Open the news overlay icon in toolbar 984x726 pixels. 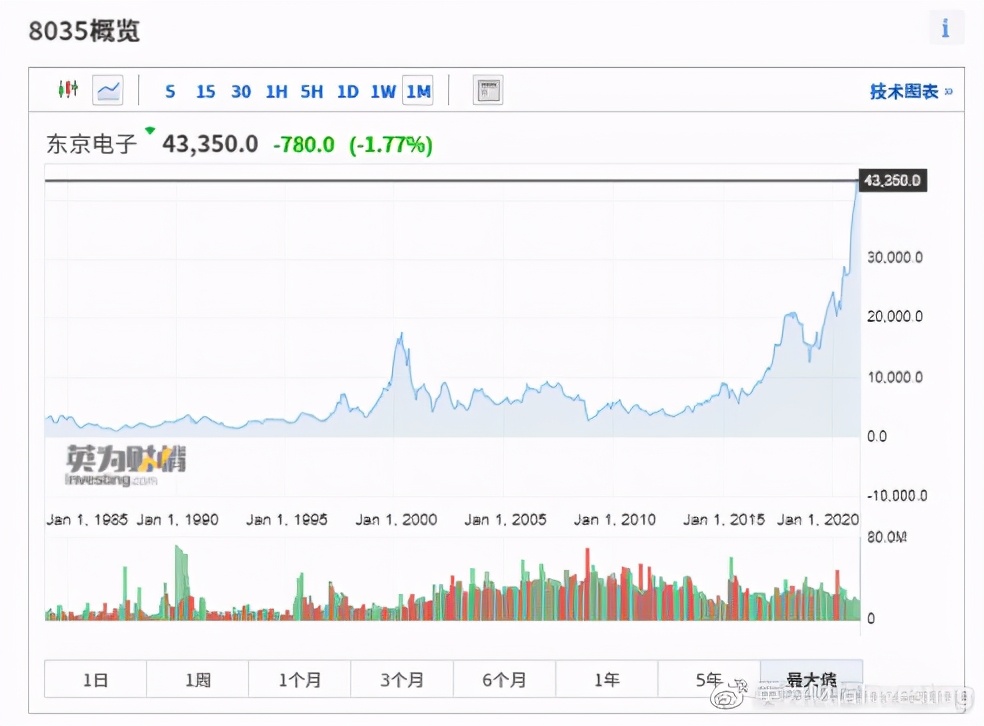point(488,91)
